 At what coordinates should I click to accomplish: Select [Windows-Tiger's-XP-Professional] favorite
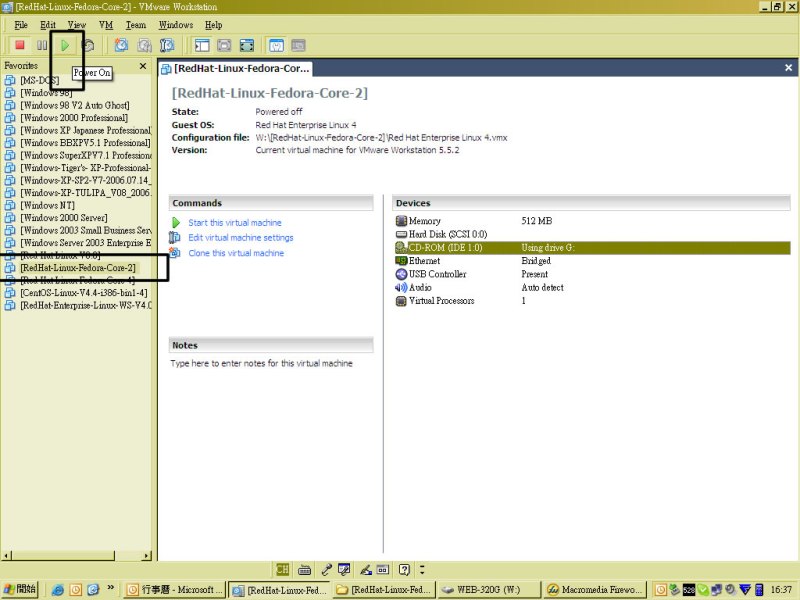coord(86,168)
